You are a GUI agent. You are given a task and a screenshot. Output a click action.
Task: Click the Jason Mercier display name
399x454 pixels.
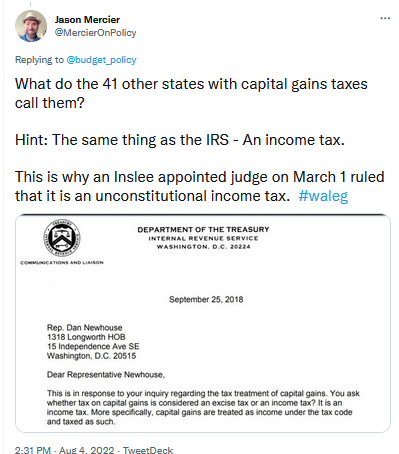[x=87, y=20]
